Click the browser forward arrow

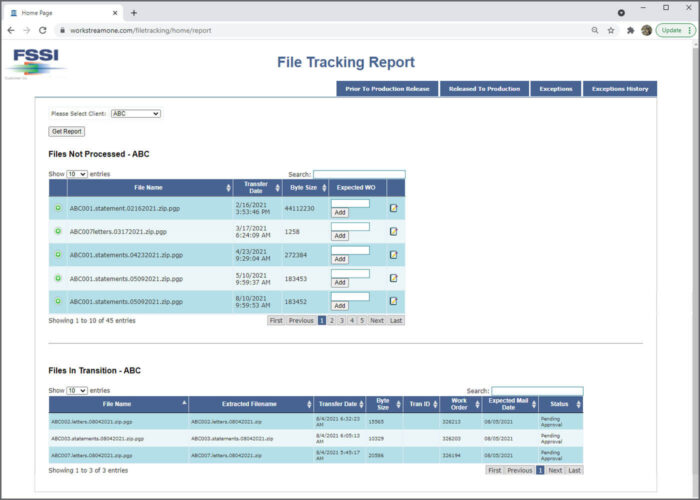coord(27,30)
